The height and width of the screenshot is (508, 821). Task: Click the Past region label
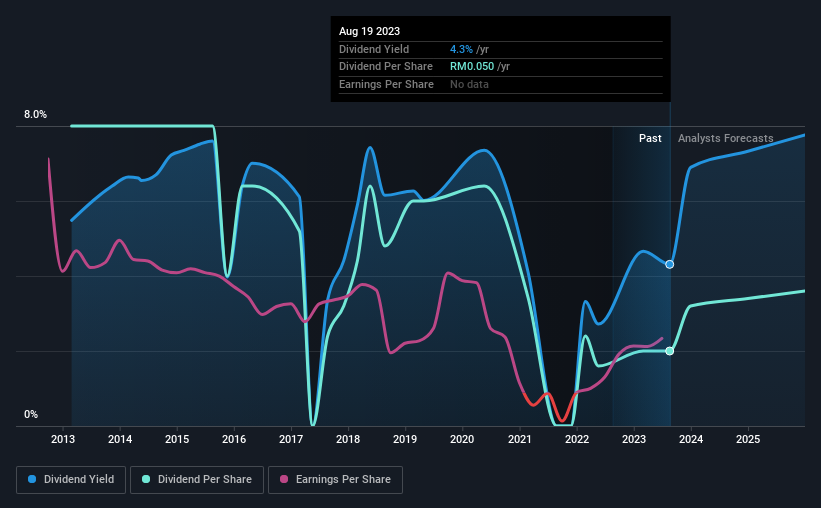point(650,138)
